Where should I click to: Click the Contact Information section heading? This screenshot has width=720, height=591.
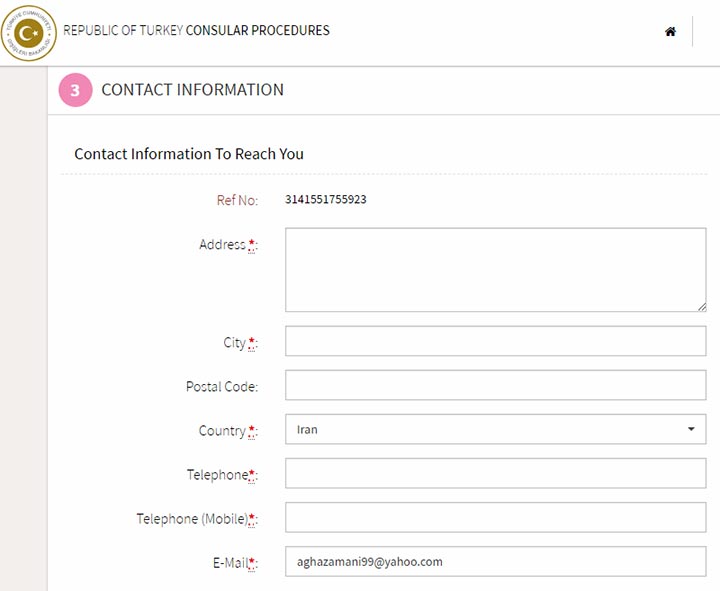pos(192,90)
